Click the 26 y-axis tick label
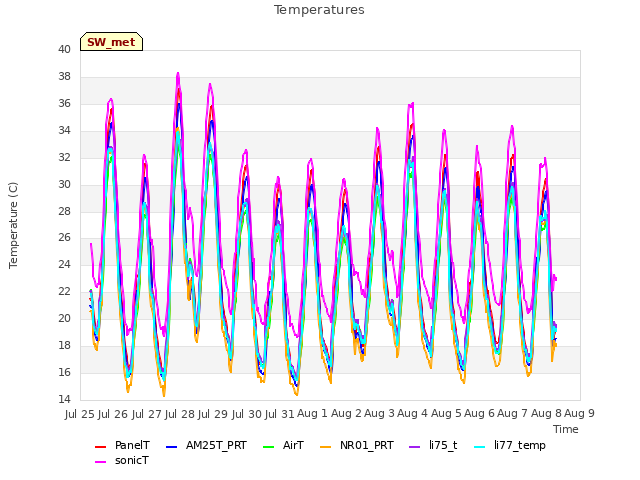640x480 pixels. [64, 238]
